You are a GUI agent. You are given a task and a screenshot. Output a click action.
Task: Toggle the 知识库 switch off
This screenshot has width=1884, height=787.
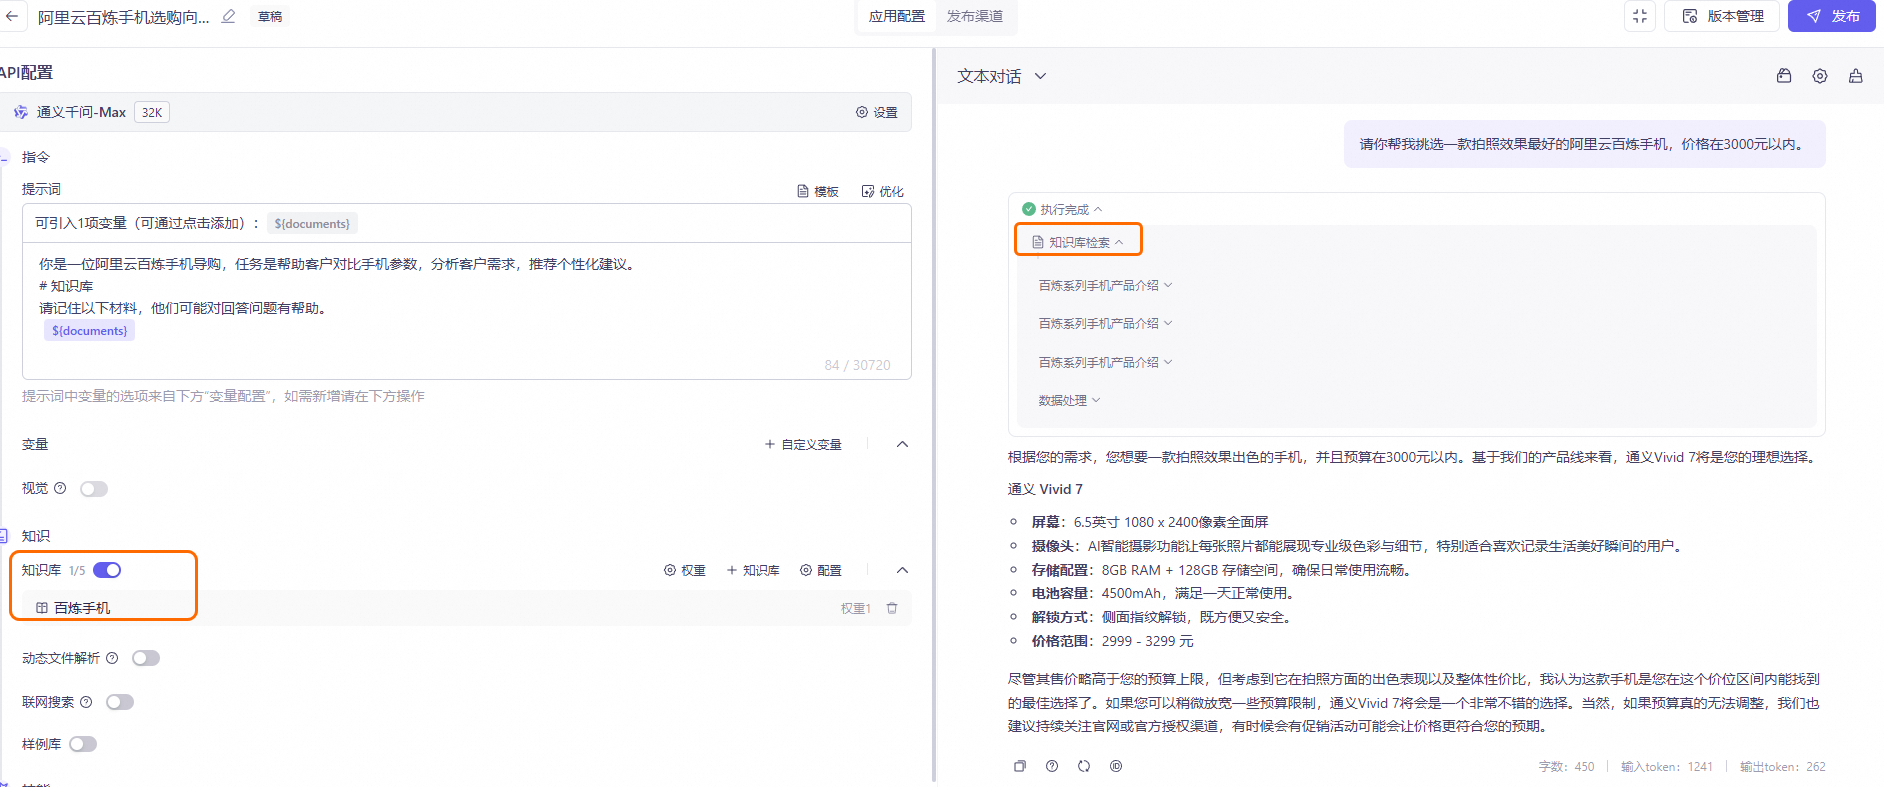[107, 570]
